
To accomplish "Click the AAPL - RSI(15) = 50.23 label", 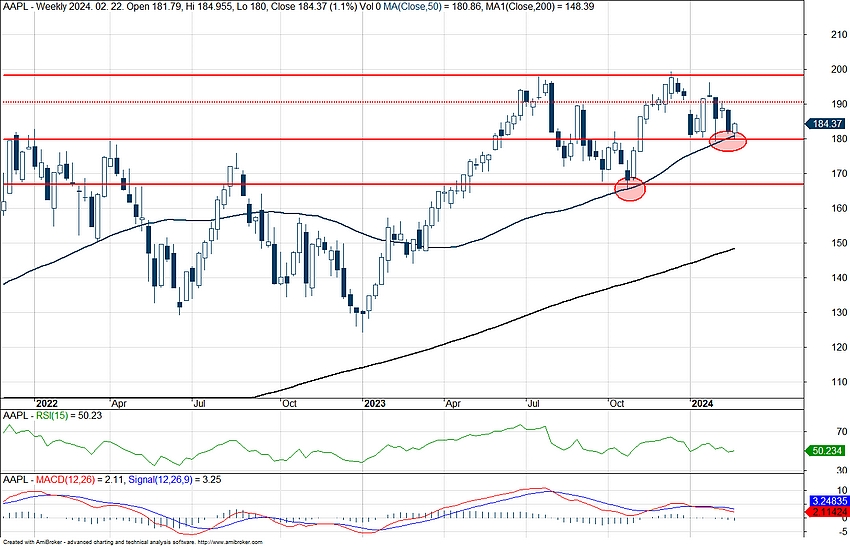I will tap(53, 416).
